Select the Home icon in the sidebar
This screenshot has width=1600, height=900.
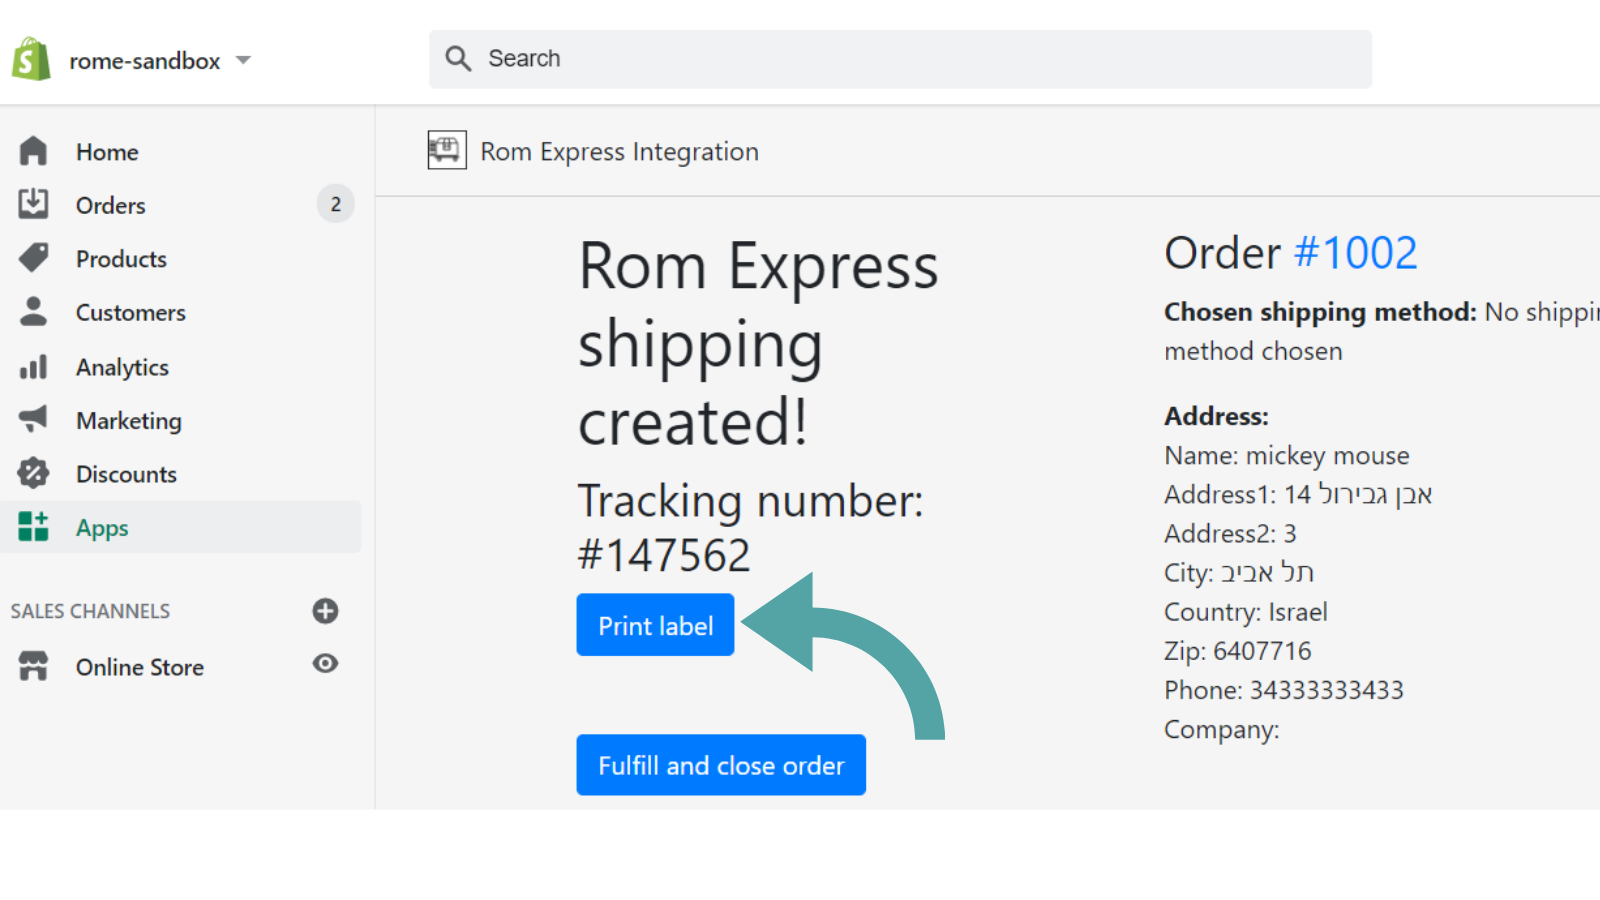33,151
